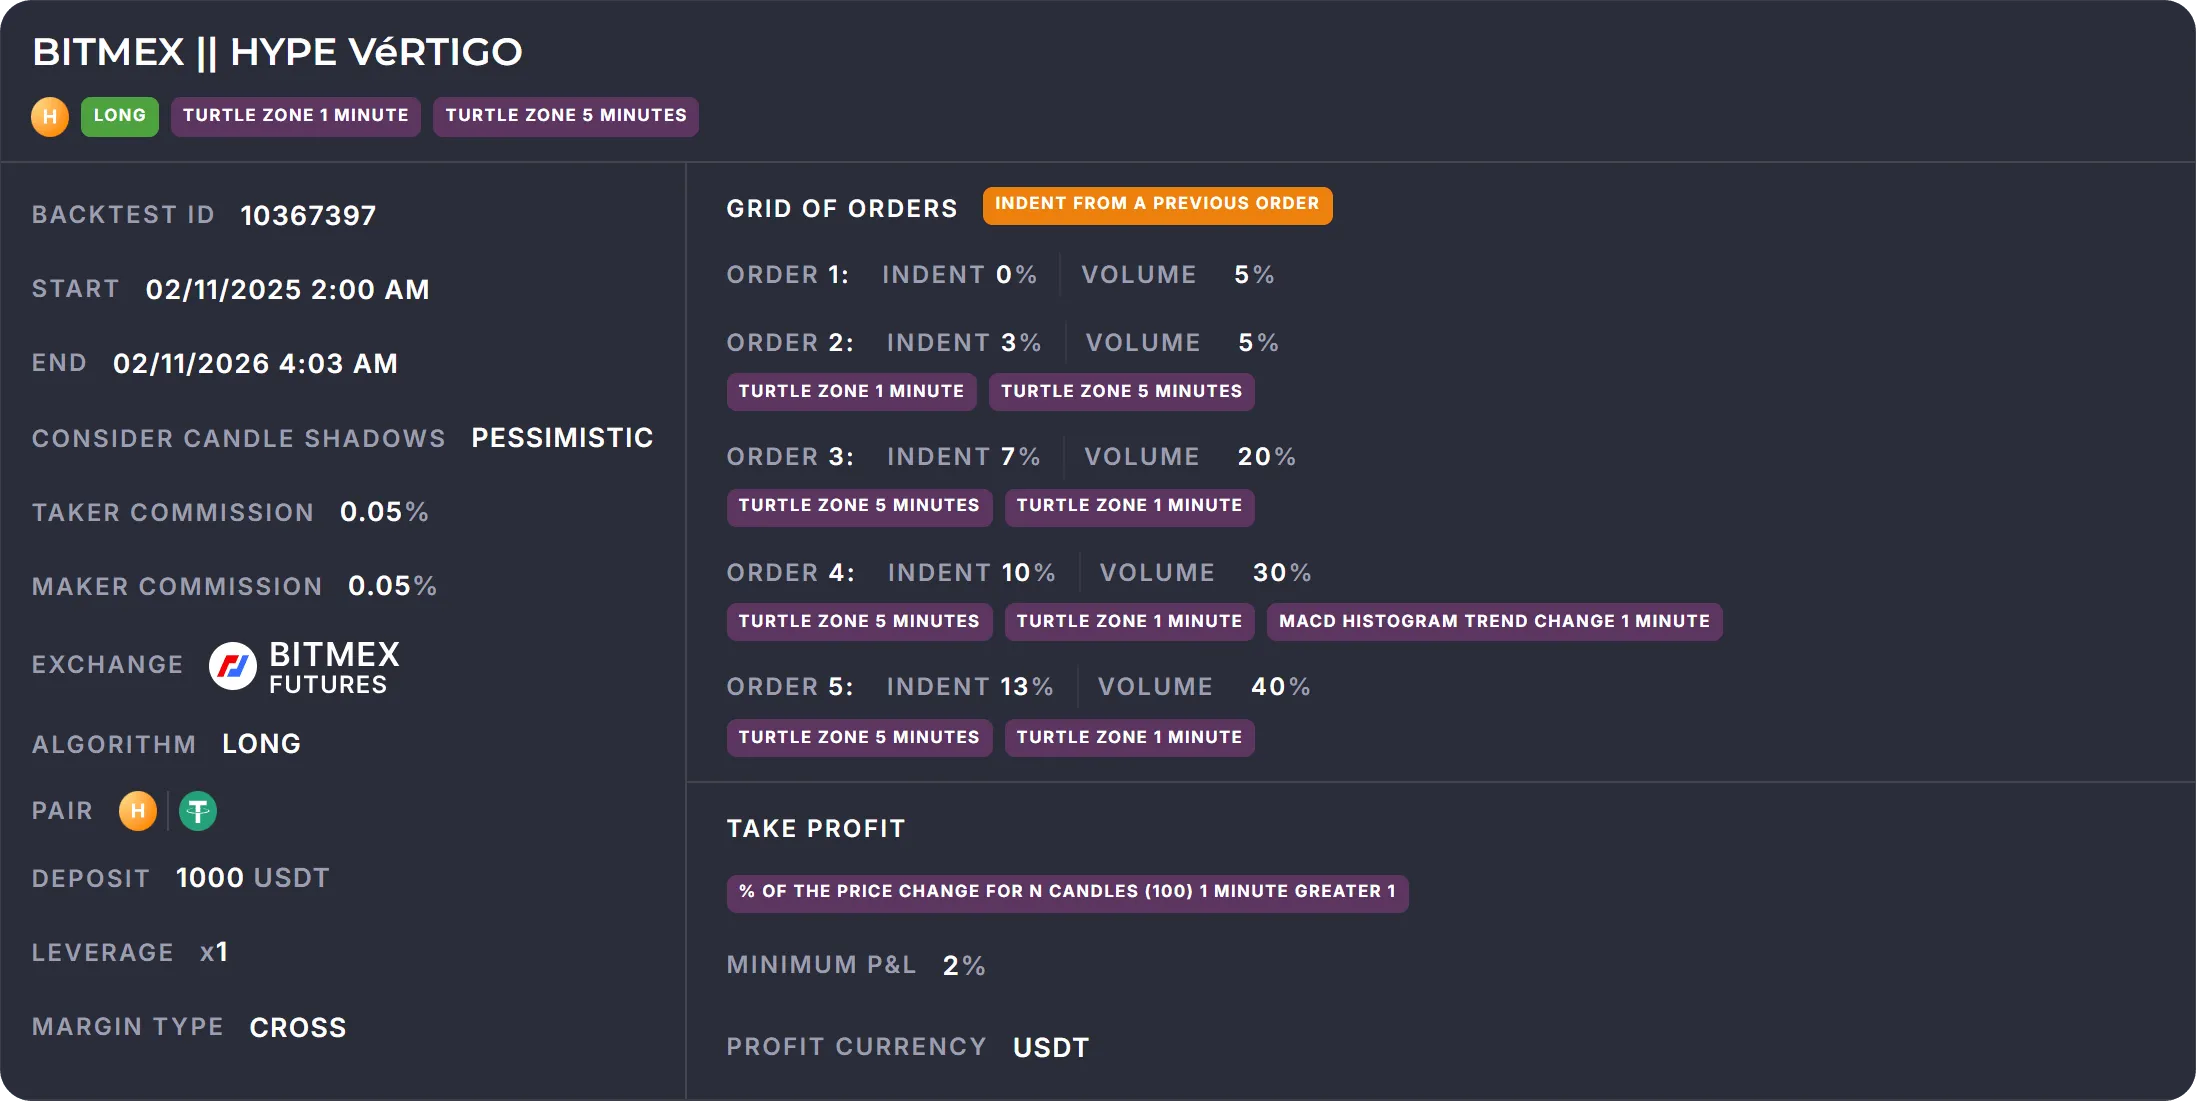
Task: Click the orange HYPE coin icon in header
Action: tap(50, 117)
